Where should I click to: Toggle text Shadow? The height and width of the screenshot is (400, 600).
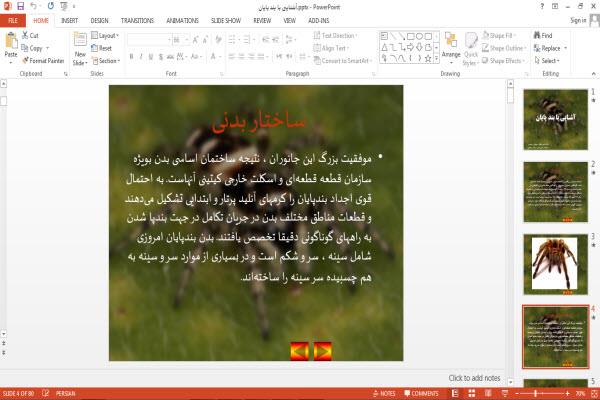click(x=161, y=57)
